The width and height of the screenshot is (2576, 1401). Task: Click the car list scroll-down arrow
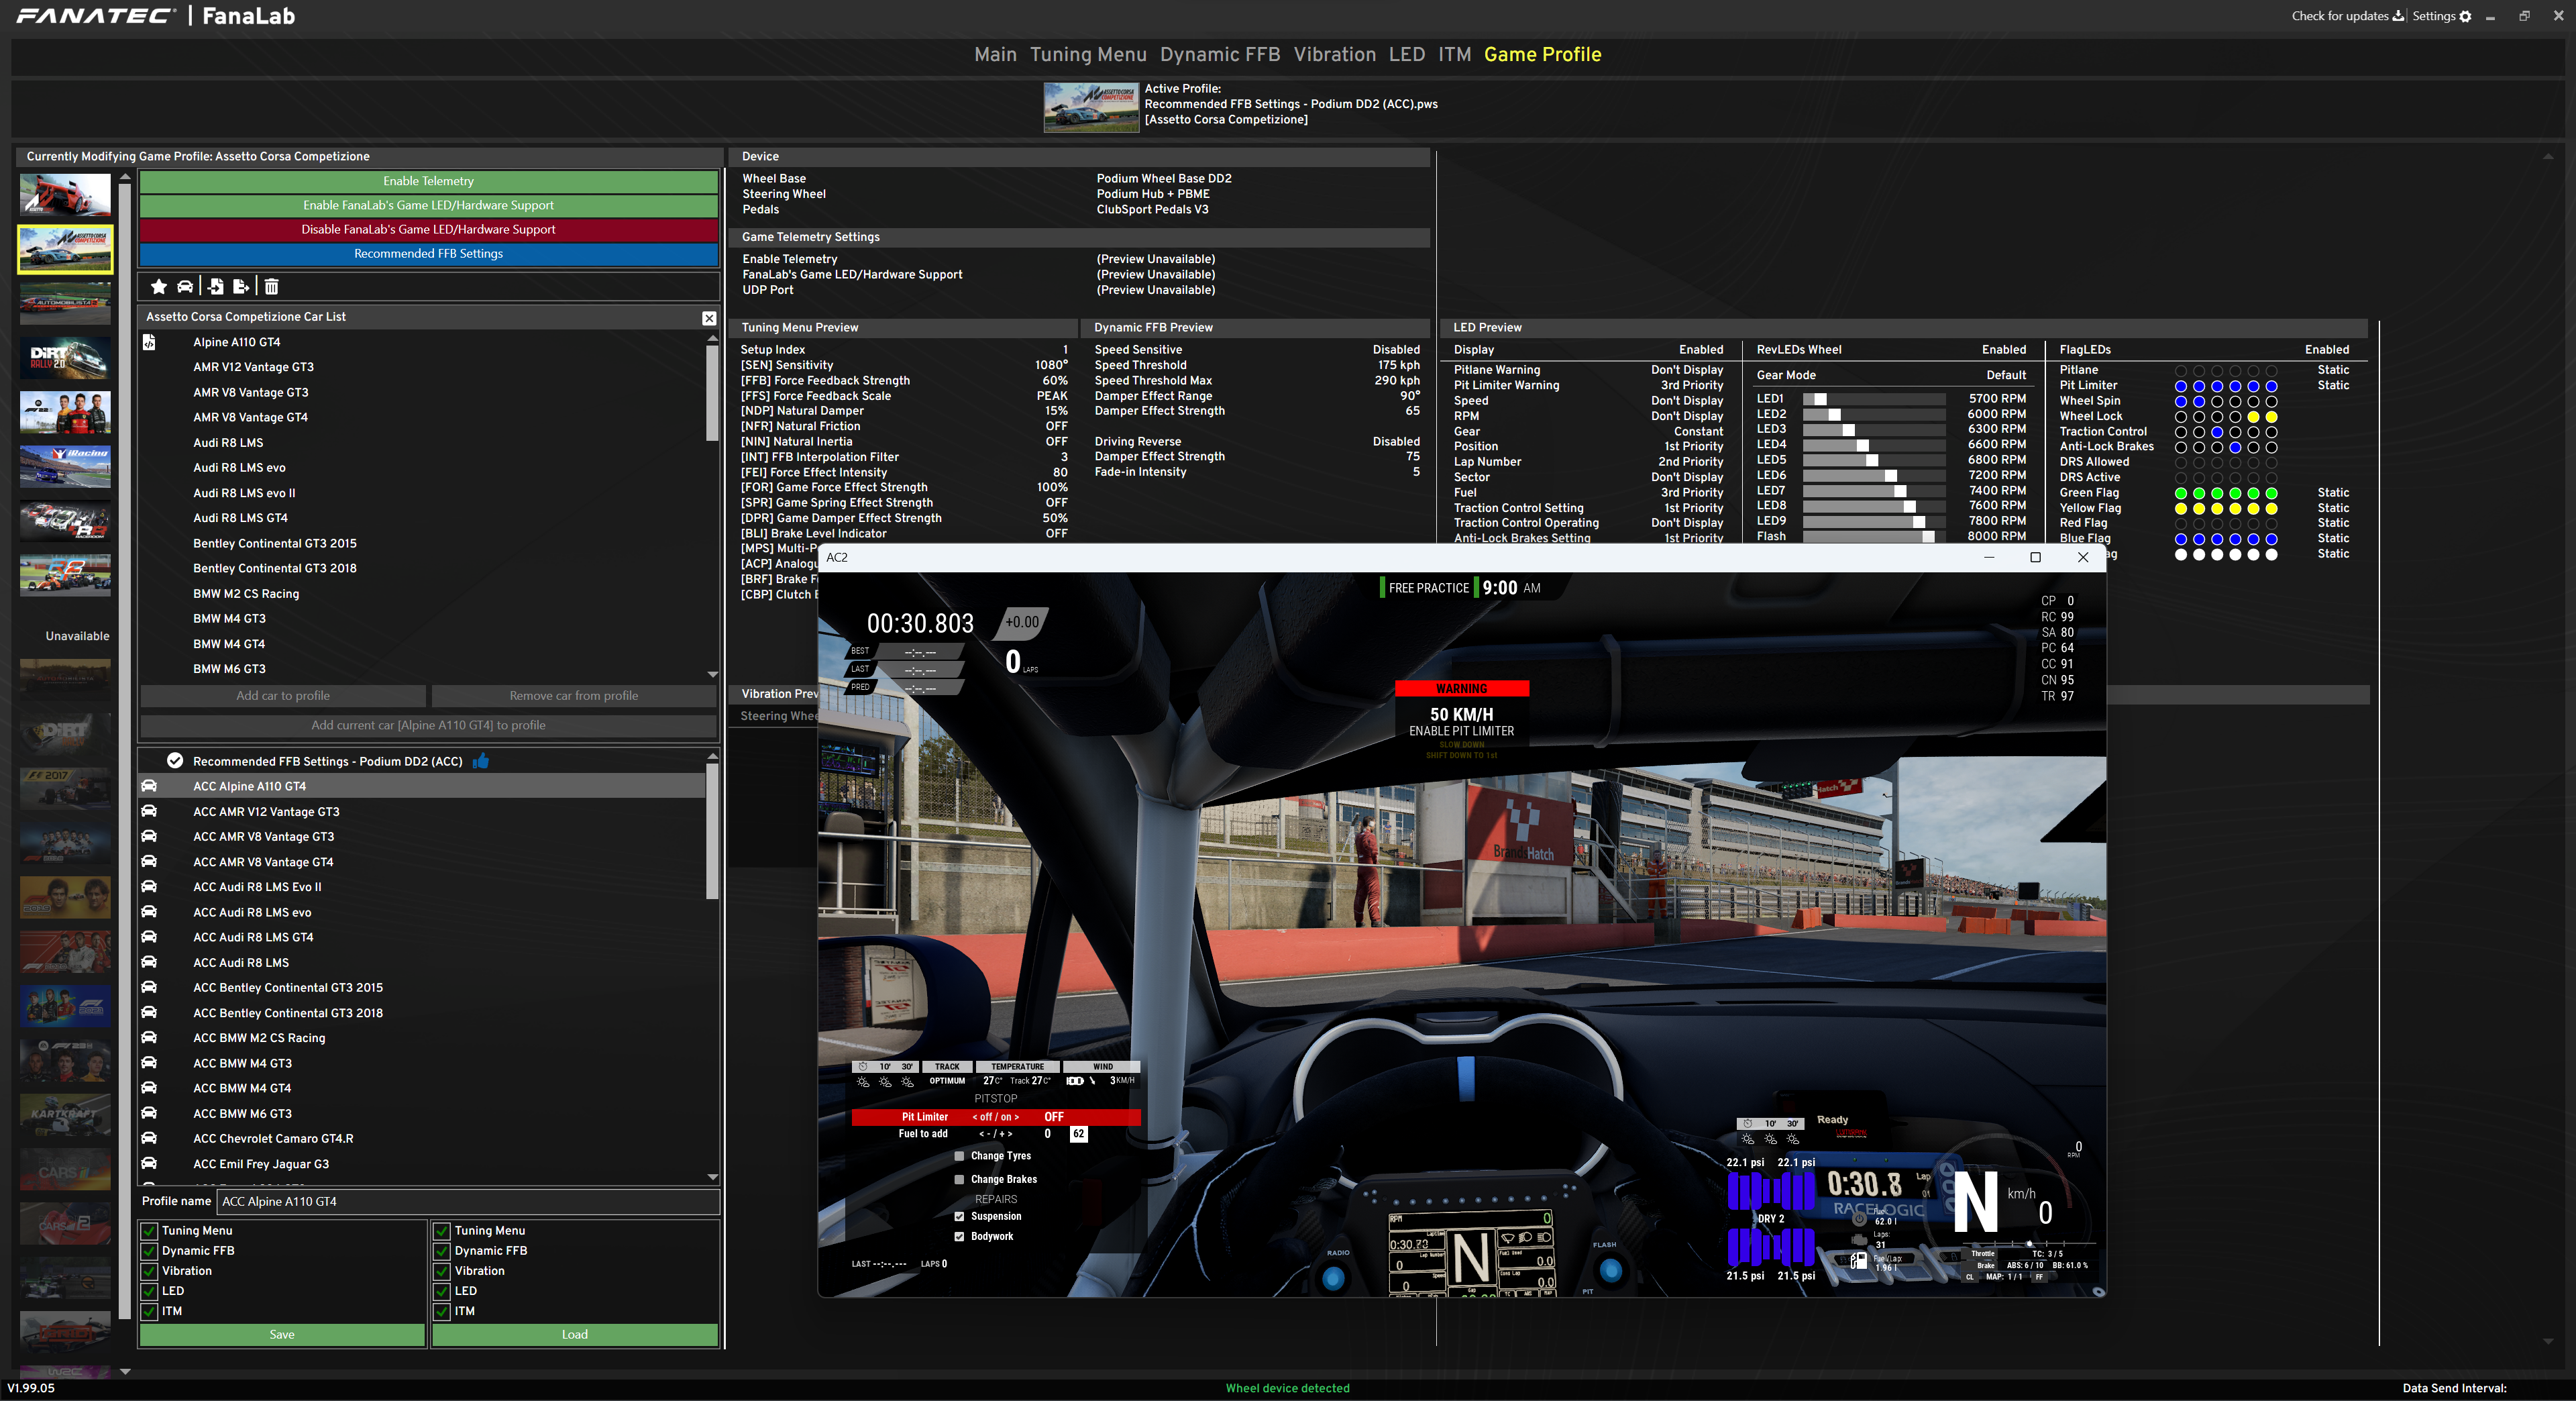pos(713,674)
